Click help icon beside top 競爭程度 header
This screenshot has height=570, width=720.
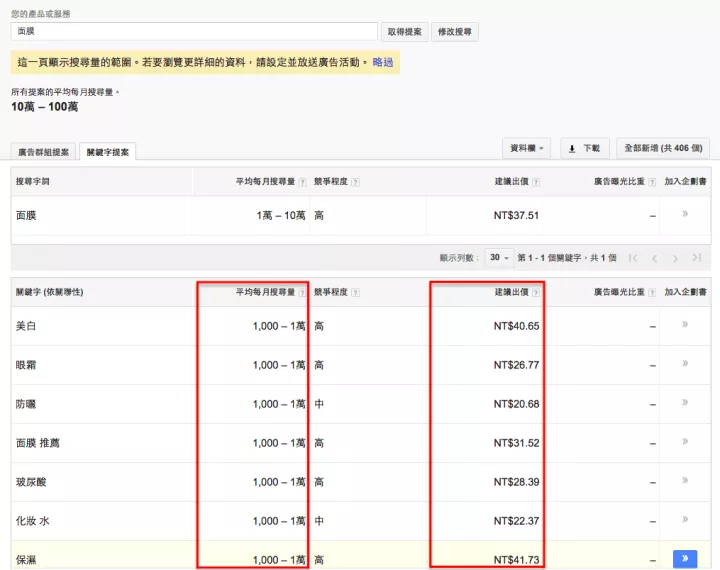coord(356,182)
